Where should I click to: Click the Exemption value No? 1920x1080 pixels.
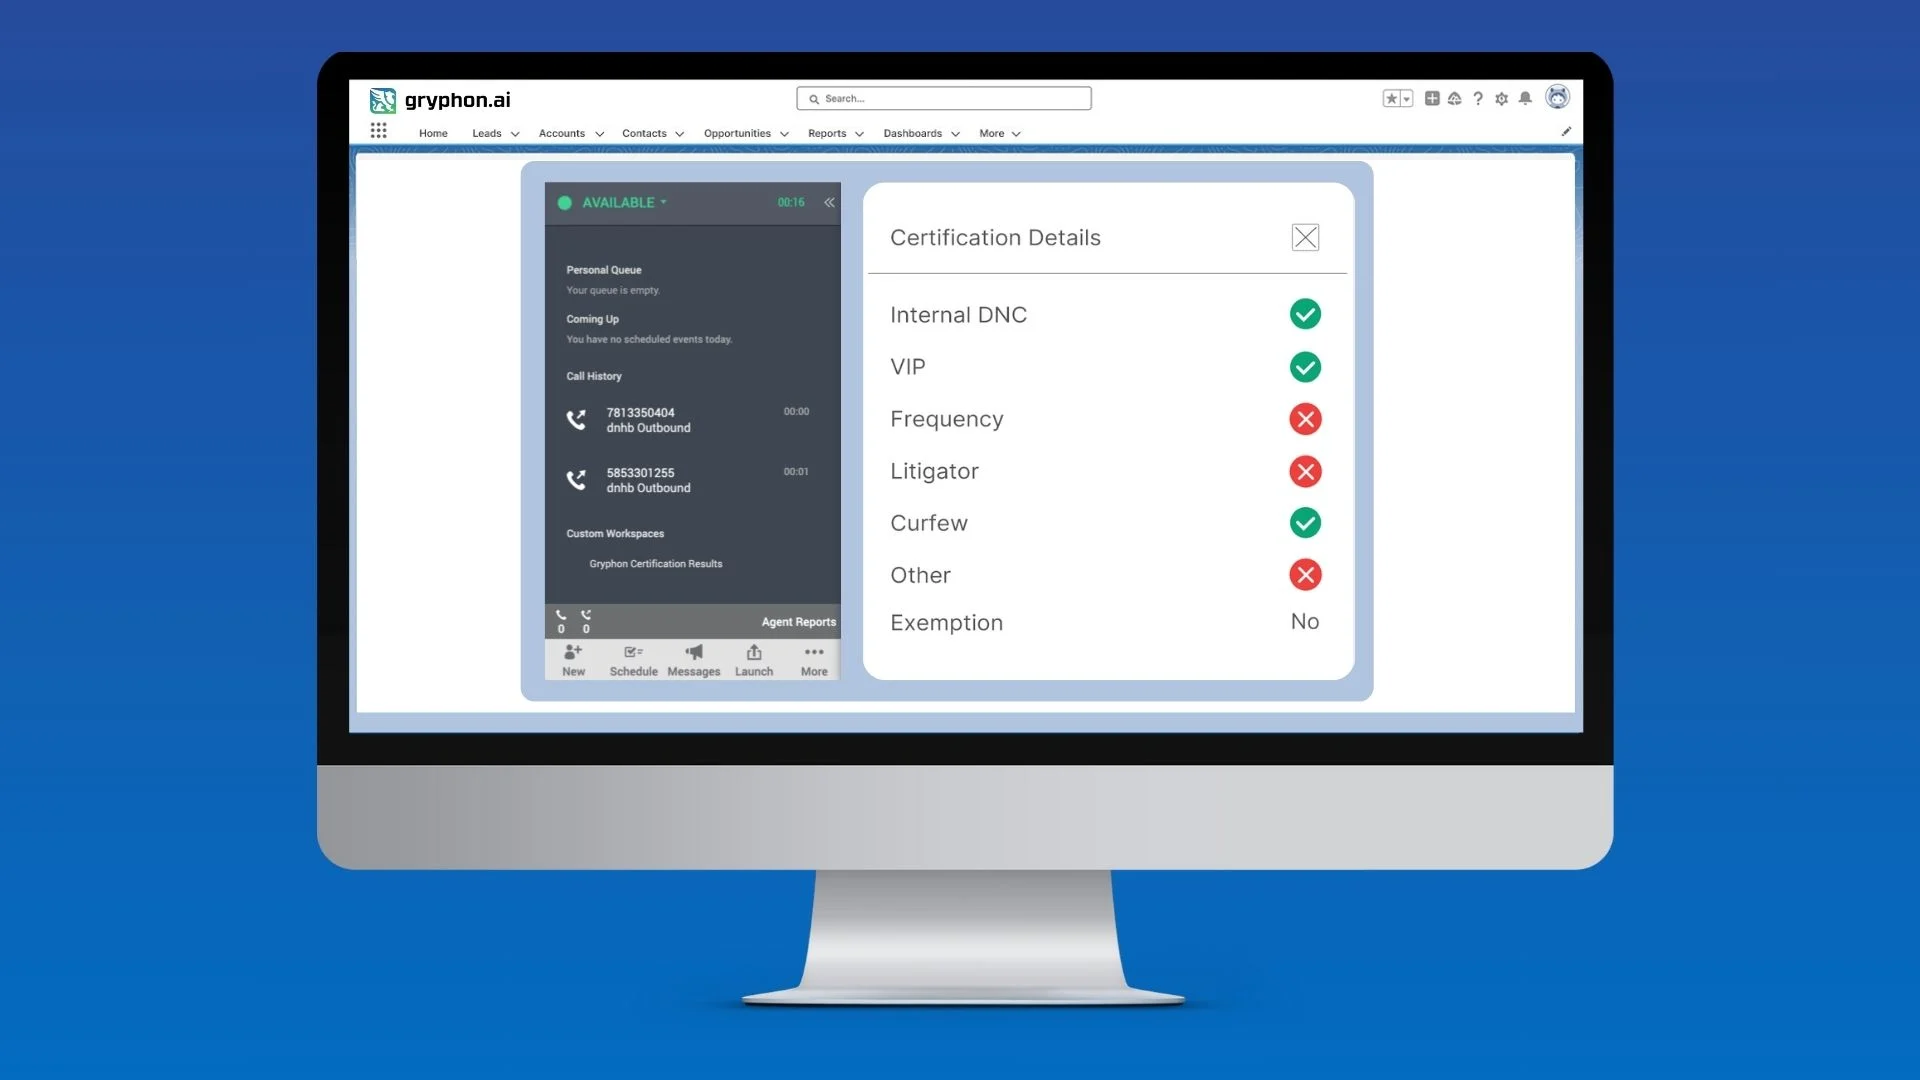[x=1305, y=622]
